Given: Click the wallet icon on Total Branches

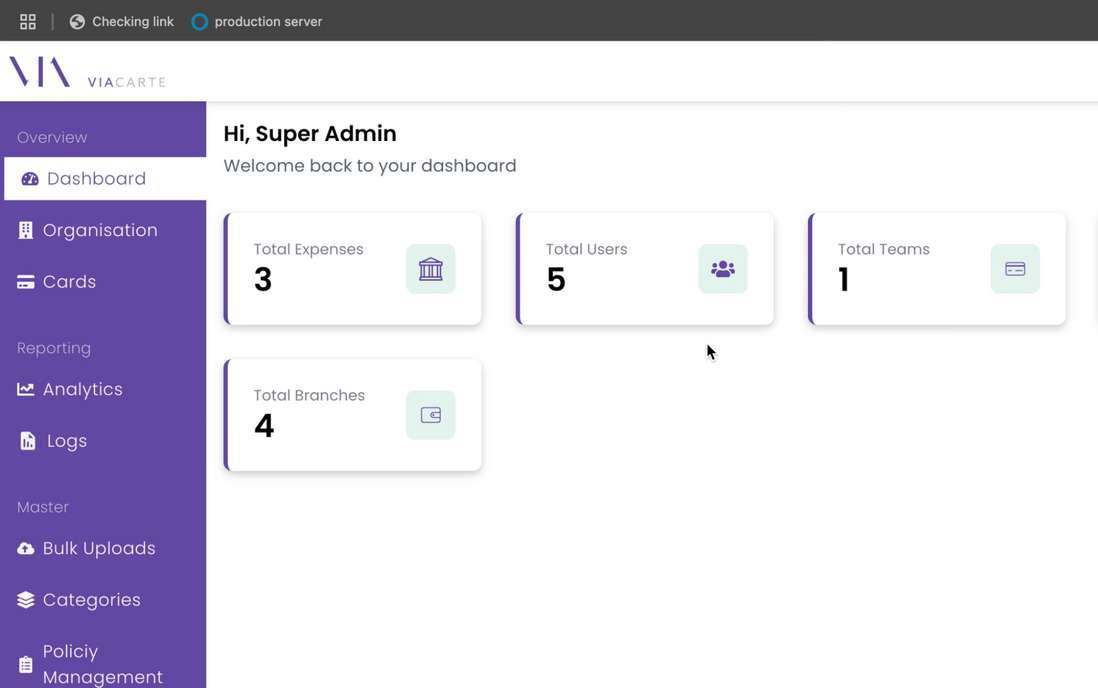Looking at the screenshot, I should coord(430,415).
